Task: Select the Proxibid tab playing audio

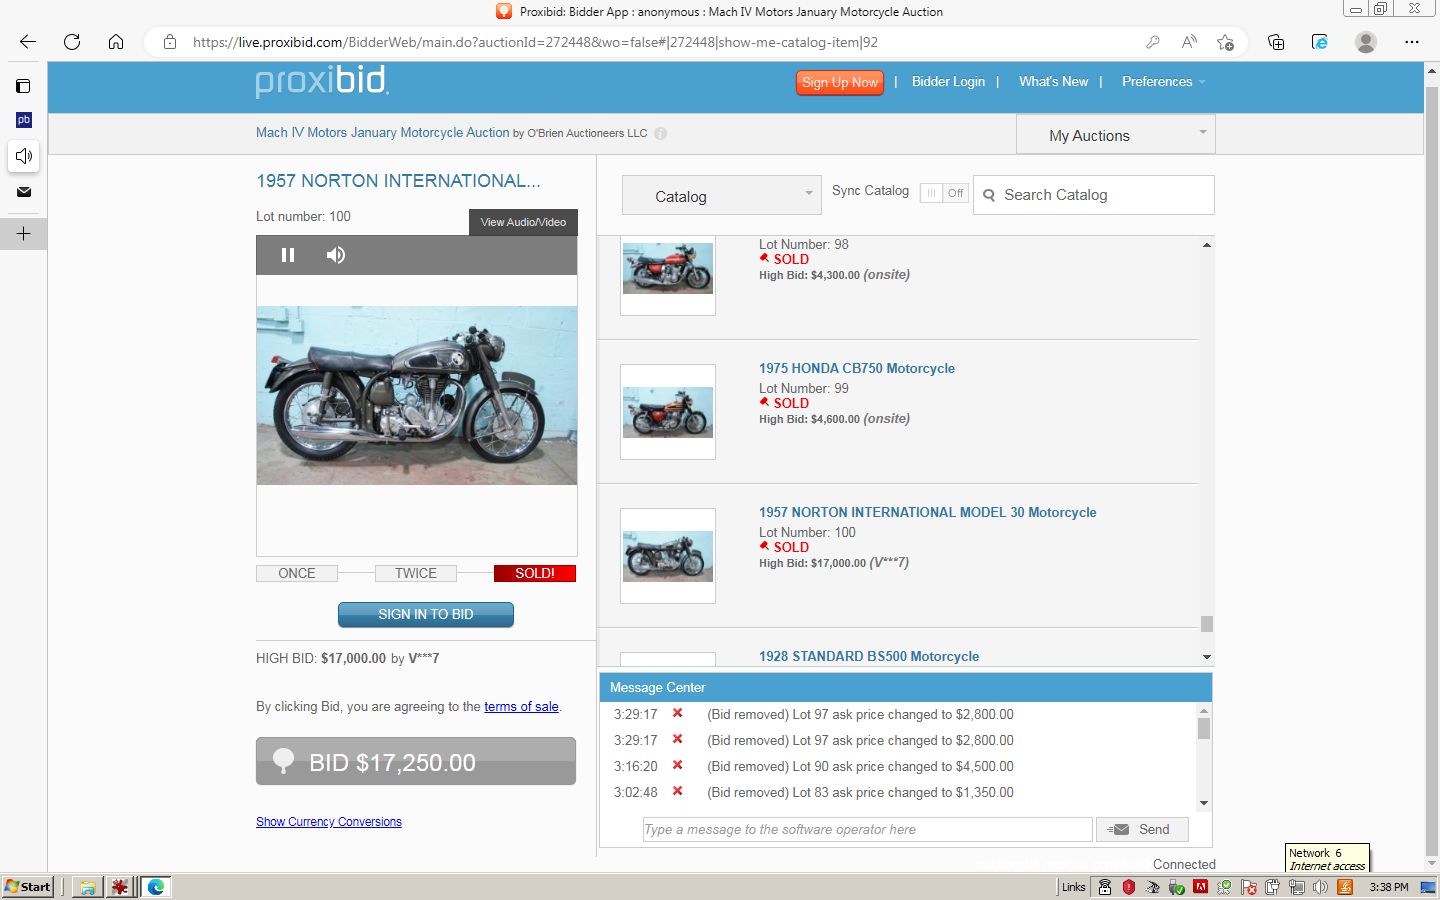Action: (24, 156)
